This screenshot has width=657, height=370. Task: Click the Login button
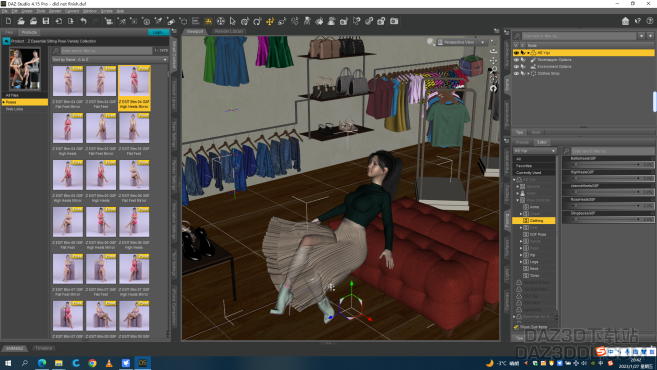(158, 32)
